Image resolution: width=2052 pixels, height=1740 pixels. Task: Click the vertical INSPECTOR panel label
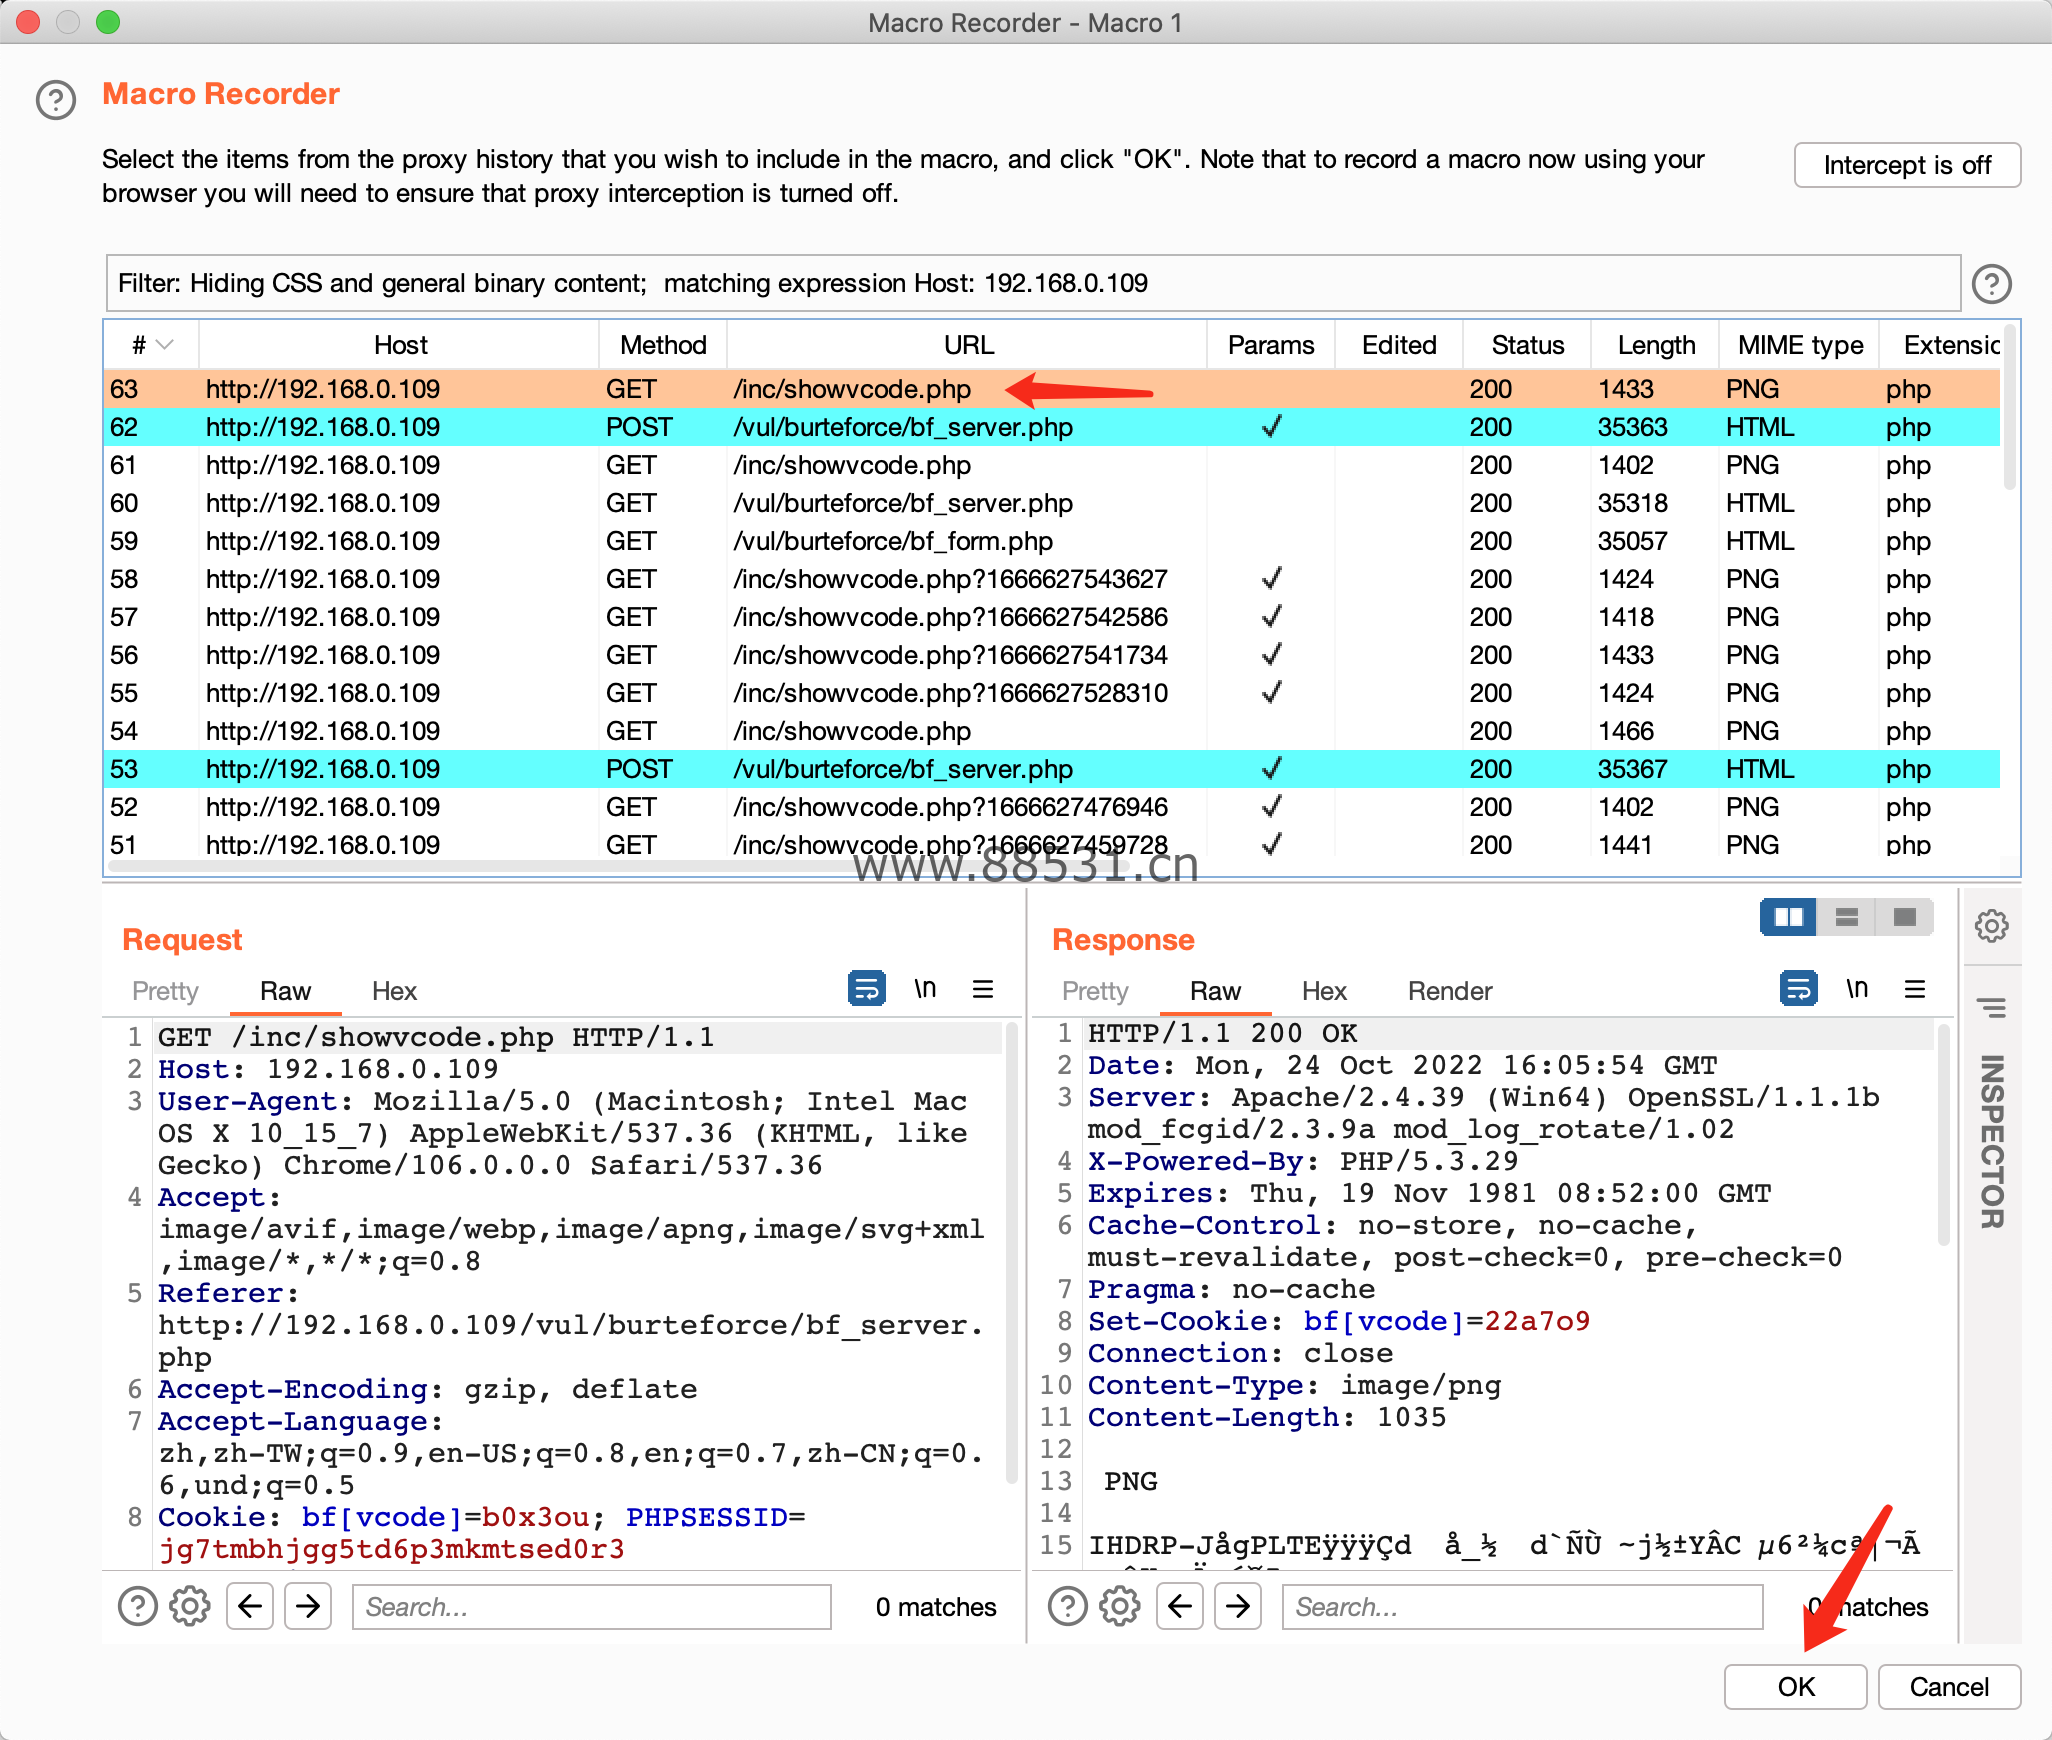pos(1991,1141)
